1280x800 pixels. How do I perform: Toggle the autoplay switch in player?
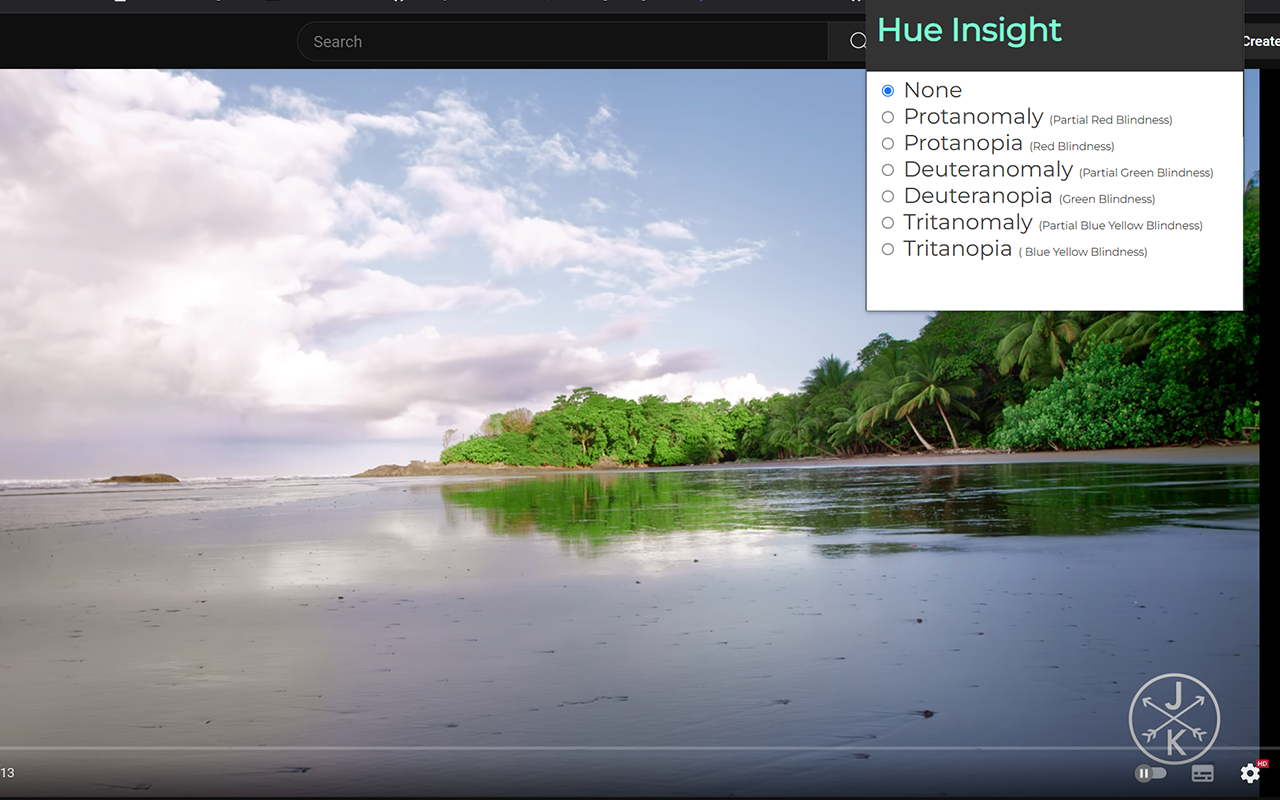pos(1151,773)
